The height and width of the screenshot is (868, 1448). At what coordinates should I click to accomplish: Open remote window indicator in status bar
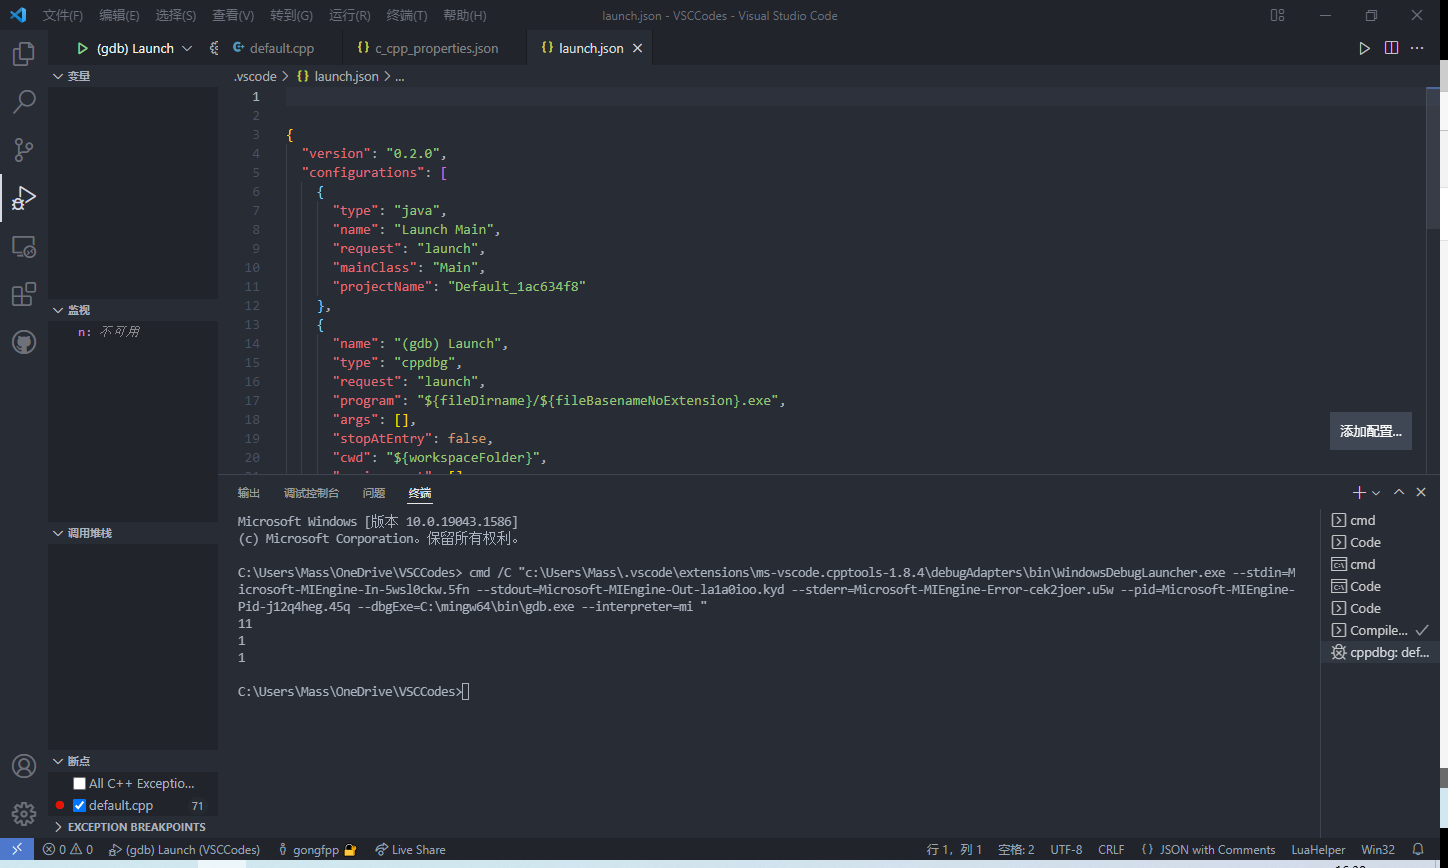tap(17, 849)
